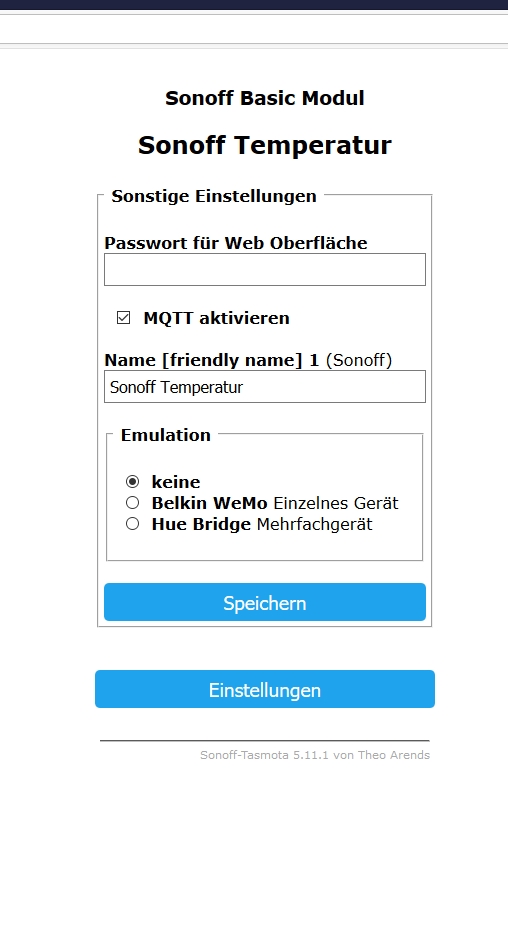Click the MQTT aktivieren label text
The height and width of the screenshot is (947, 508).
pyautogui.click(x=216, y=318)
